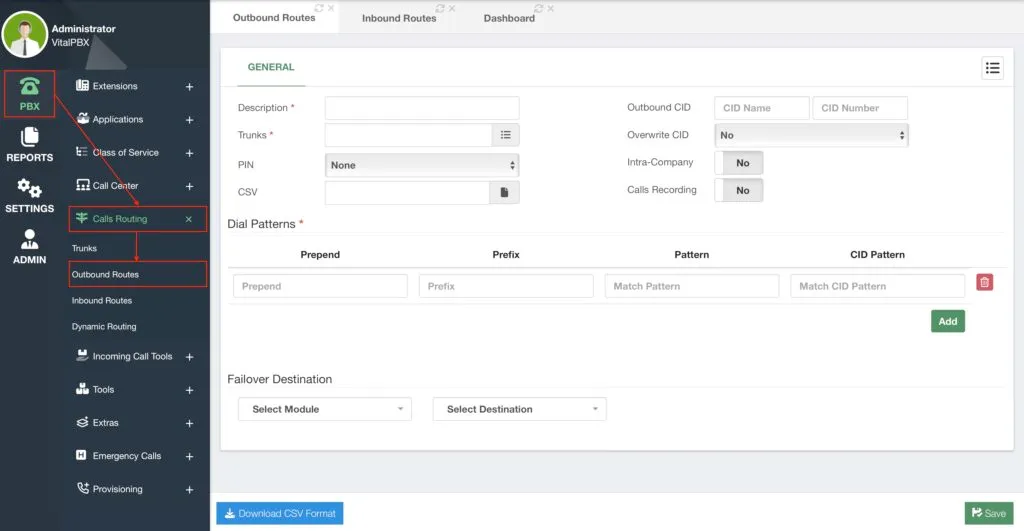Switch to the Inbound Routes tab
Image resolution: width=1024 pixels, height=531 pixels.
[399, 18]
